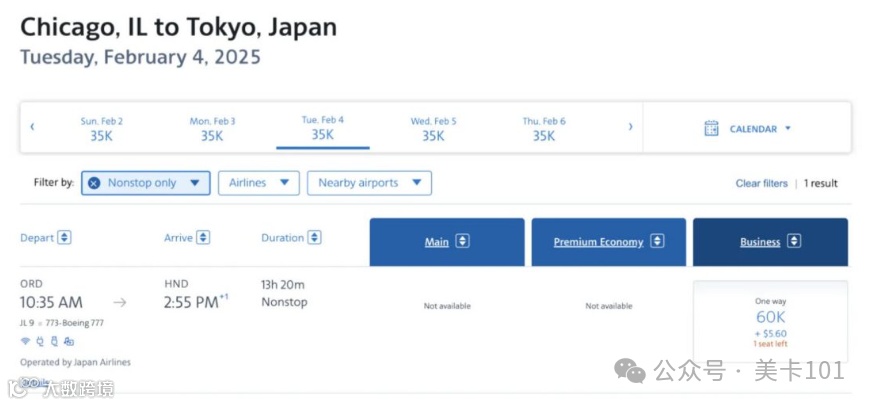Open the Nonstop only filter dropdown
The width and height of the screenshot is (872, 405).
(x=194, y=183)
